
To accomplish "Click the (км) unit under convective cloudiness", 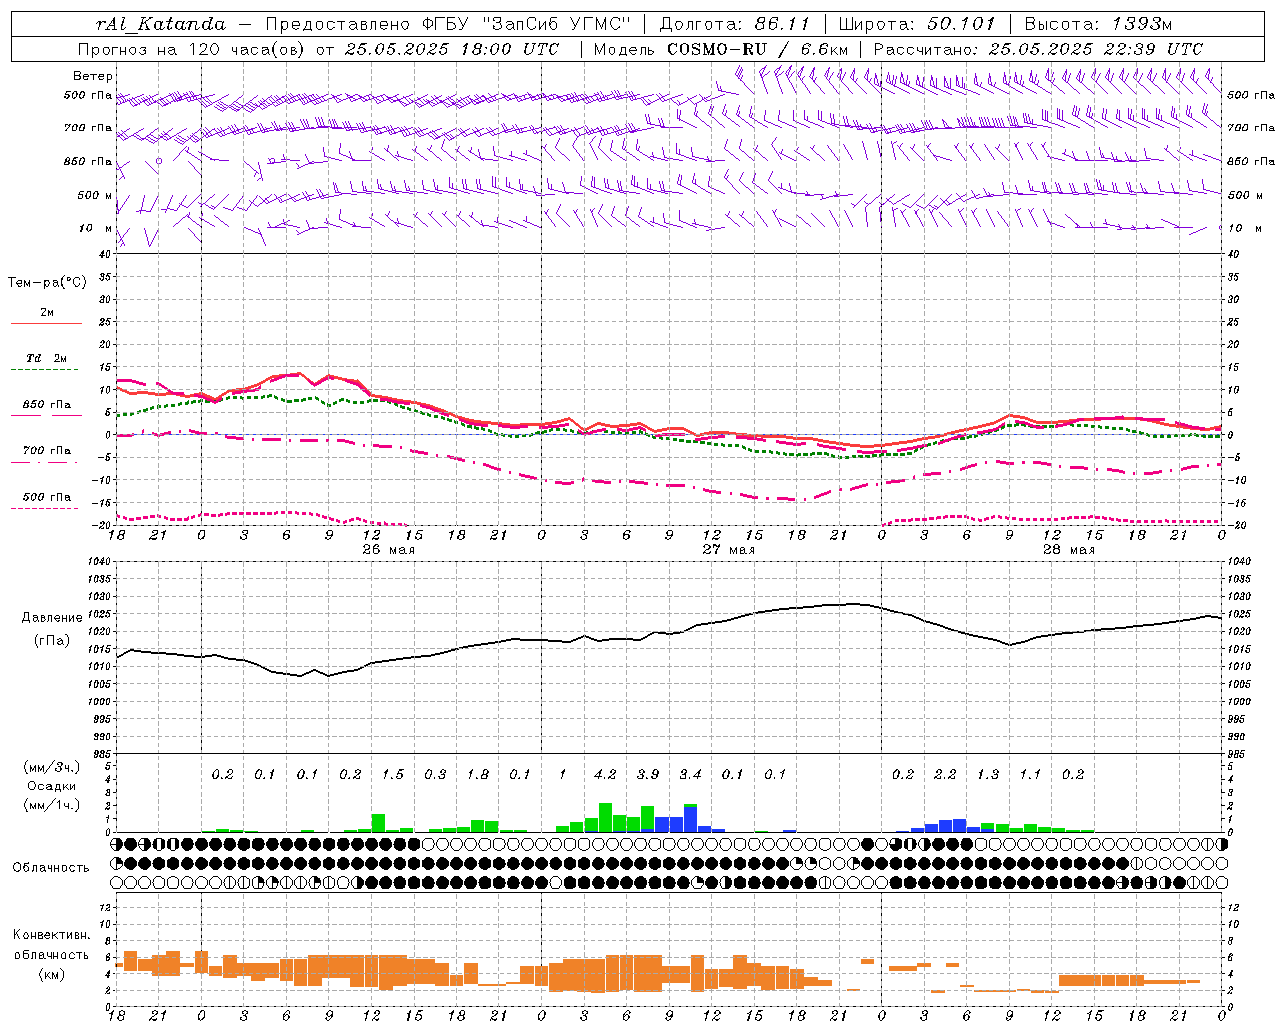I will (x=51, y=974).
